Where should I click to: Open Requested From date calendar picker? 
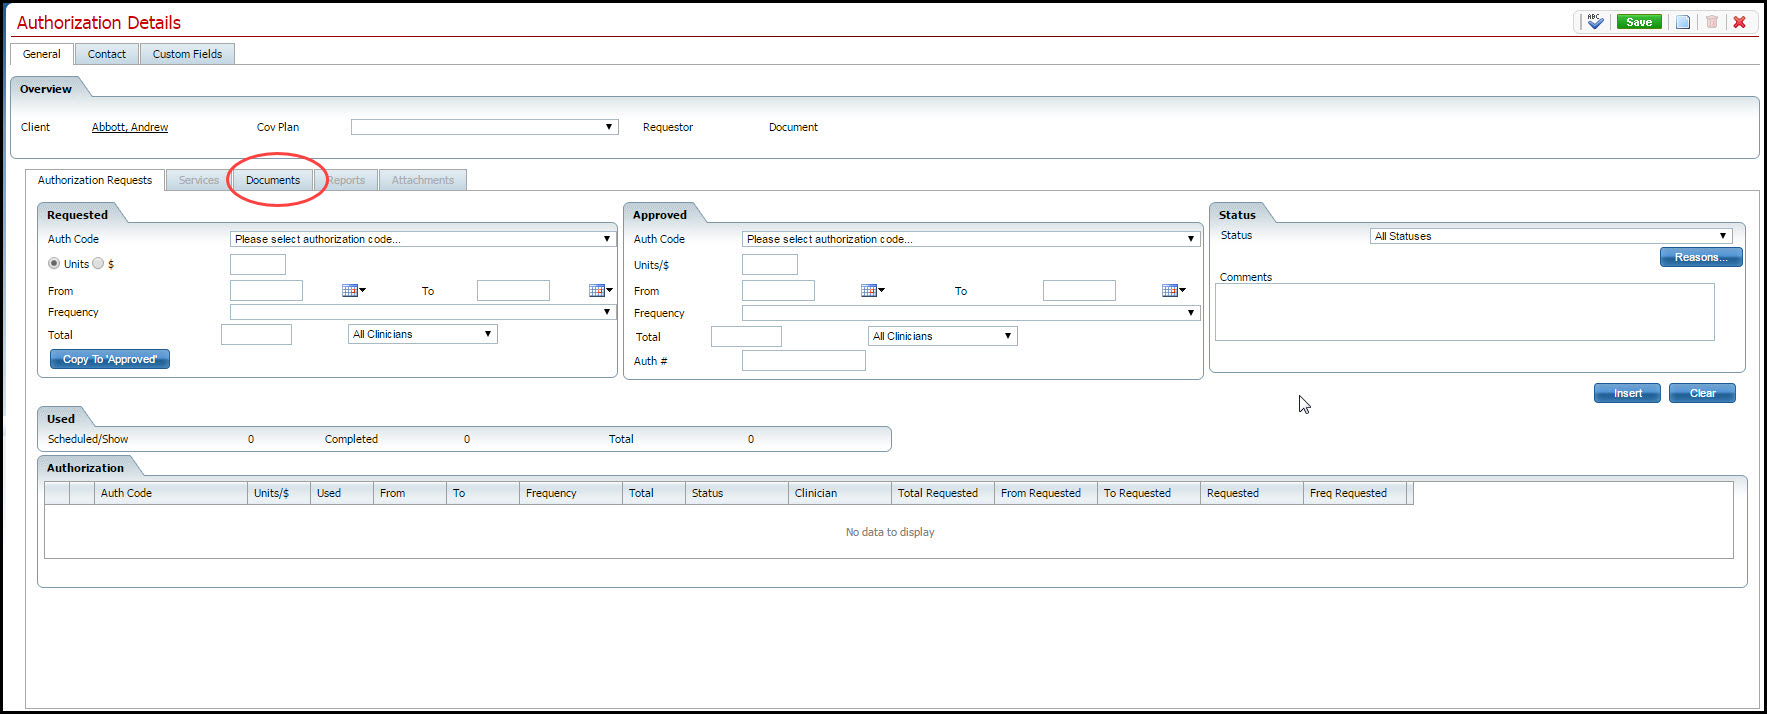coord(353,291)
